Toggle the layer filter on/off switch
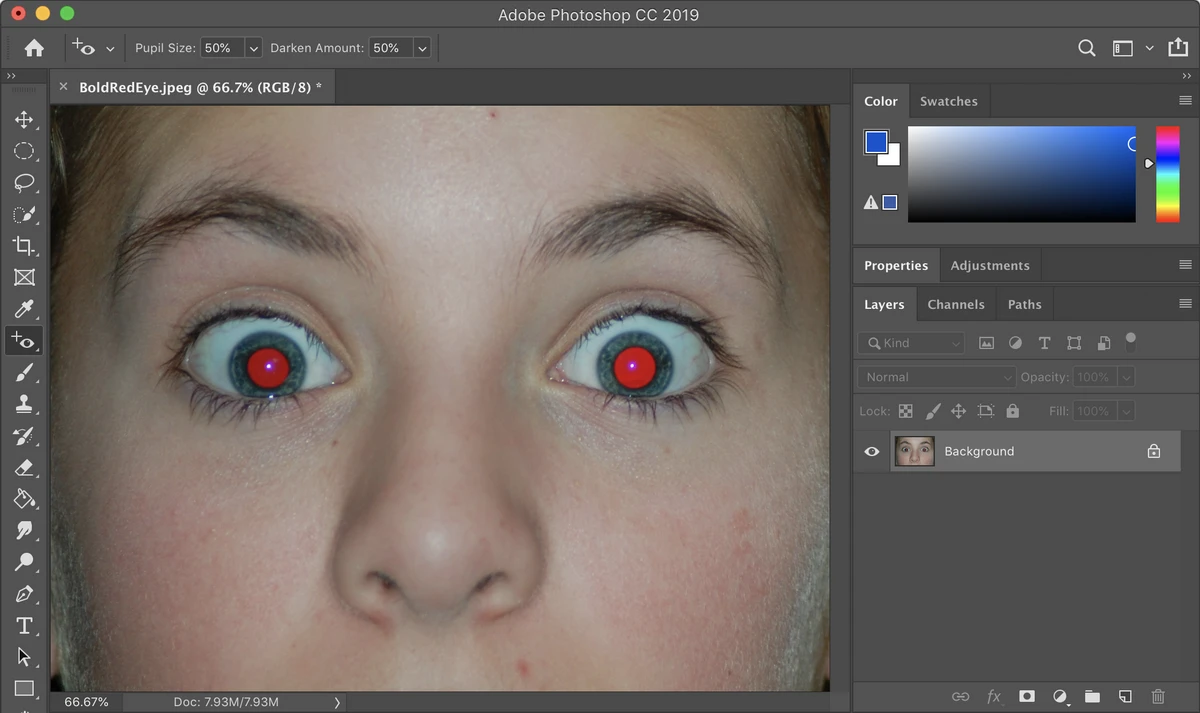Viewport: 1200px width, 713px height. coord(1131,341)
